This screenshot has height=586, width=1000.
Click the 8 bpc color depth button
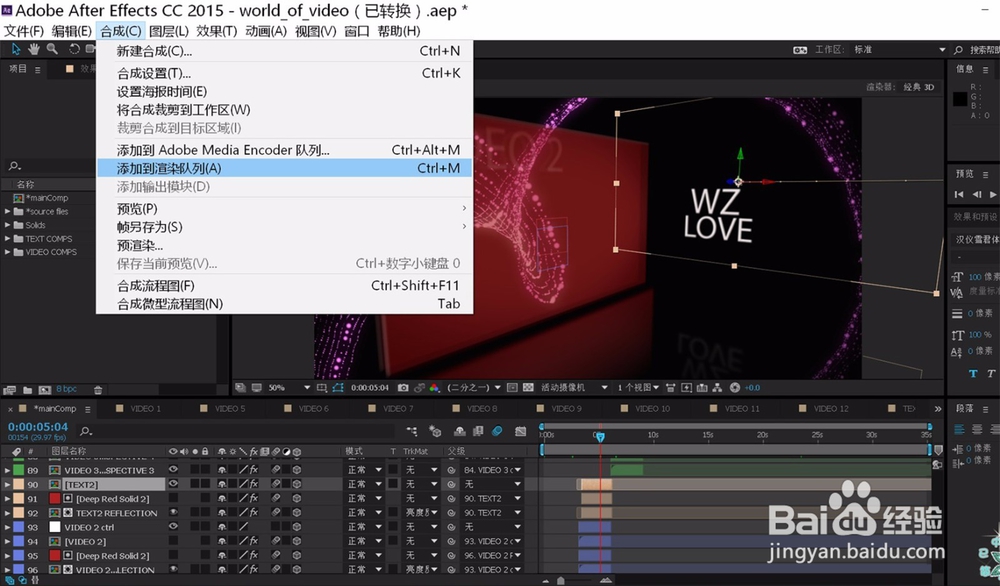tap(66, 389)
